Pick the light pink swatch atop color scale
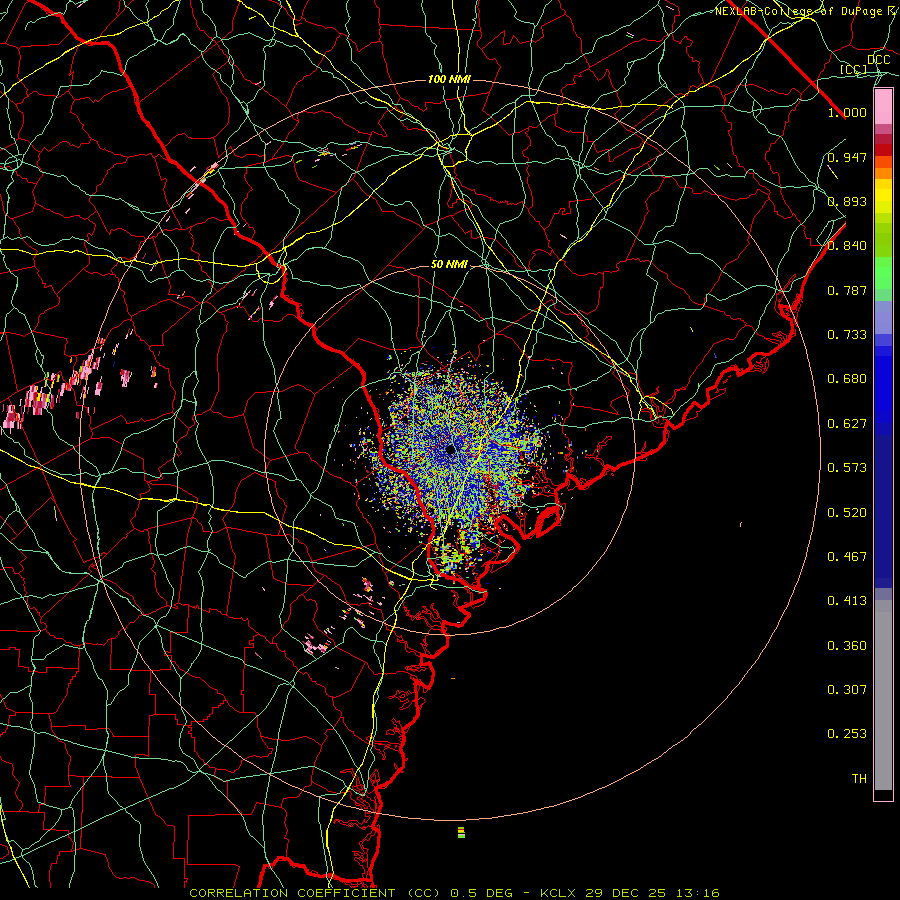The height and width of the screenshot is (900, 900). (883, 106)
